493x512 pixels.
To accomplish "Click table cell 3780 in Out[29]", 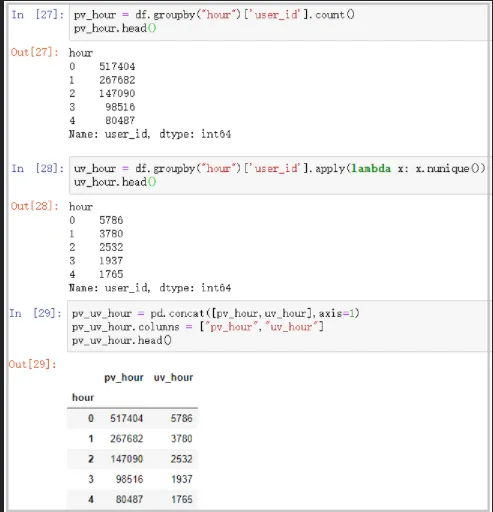I will [182, 439].
